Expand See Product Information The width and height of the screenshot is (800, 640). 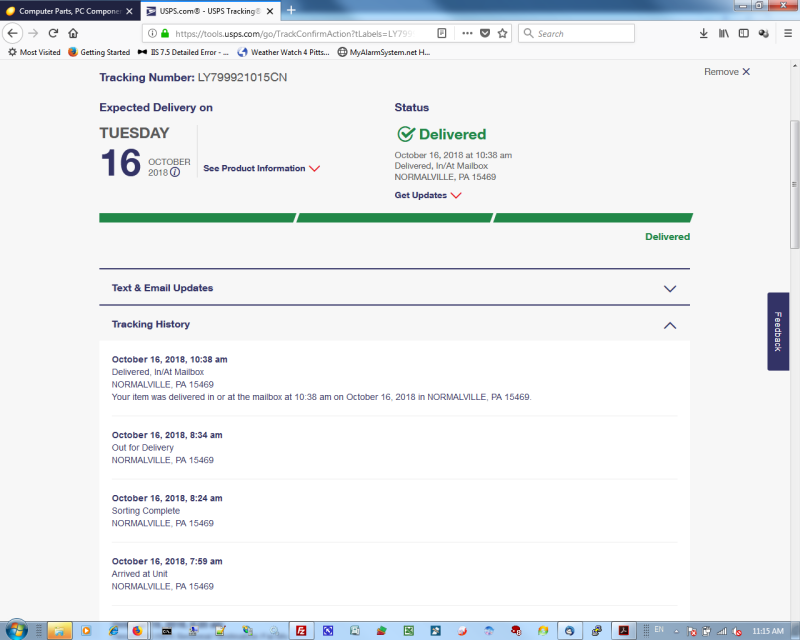click(261, 169)
